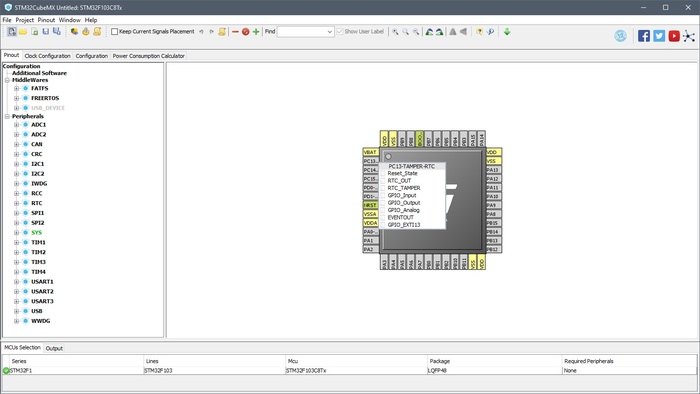The height and width of the screenshot is (394, 700).
Task: Click the green download arrow icon
Action: pyautogui.click(x=507, y=32)
